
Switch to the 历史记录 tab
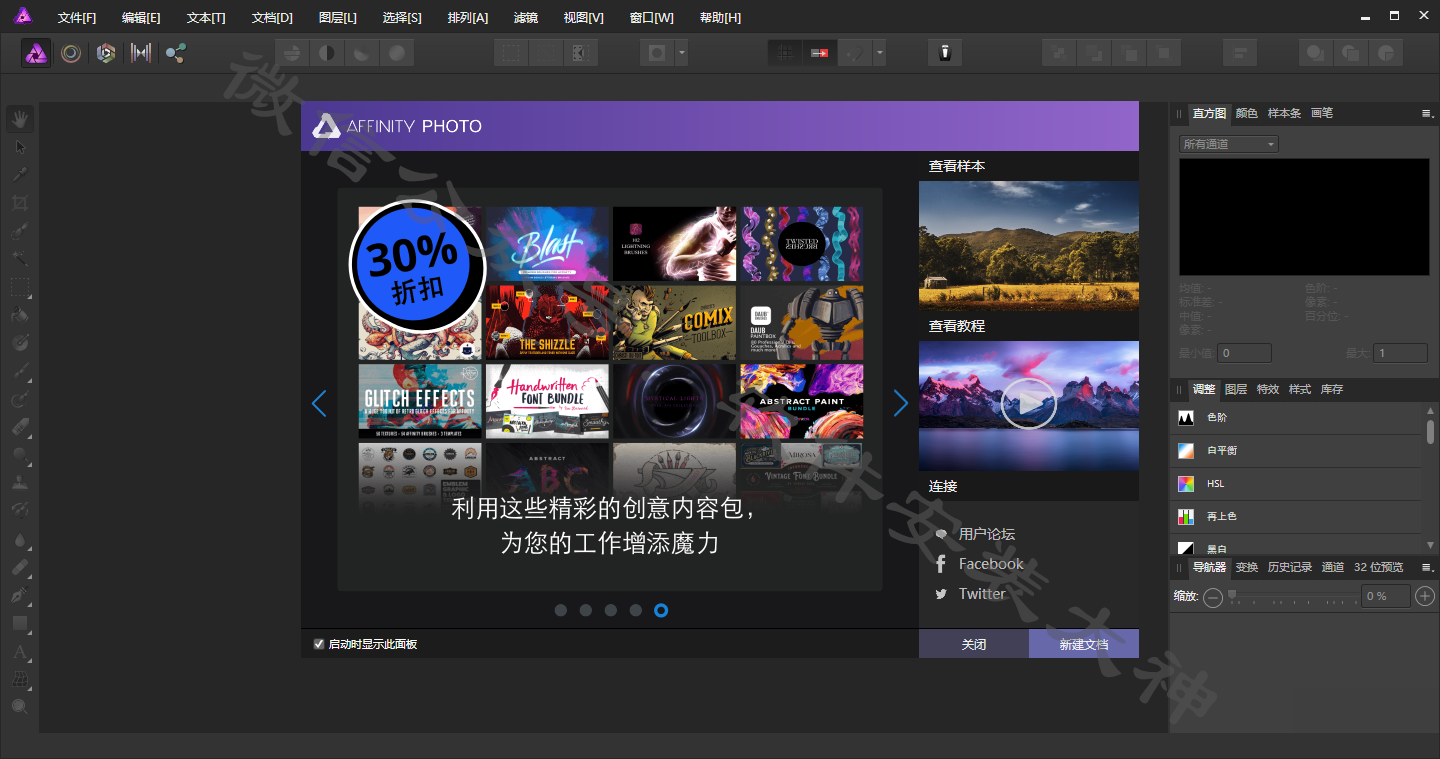1290,567
